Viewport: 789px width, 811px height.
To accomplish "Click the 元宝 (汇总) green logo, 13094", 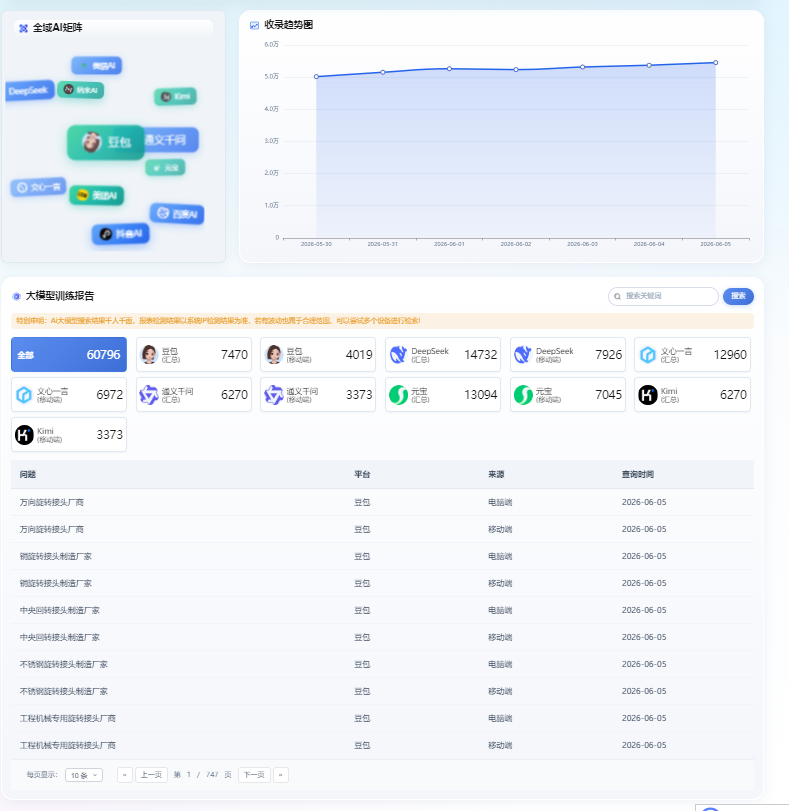I will [398, 395].
